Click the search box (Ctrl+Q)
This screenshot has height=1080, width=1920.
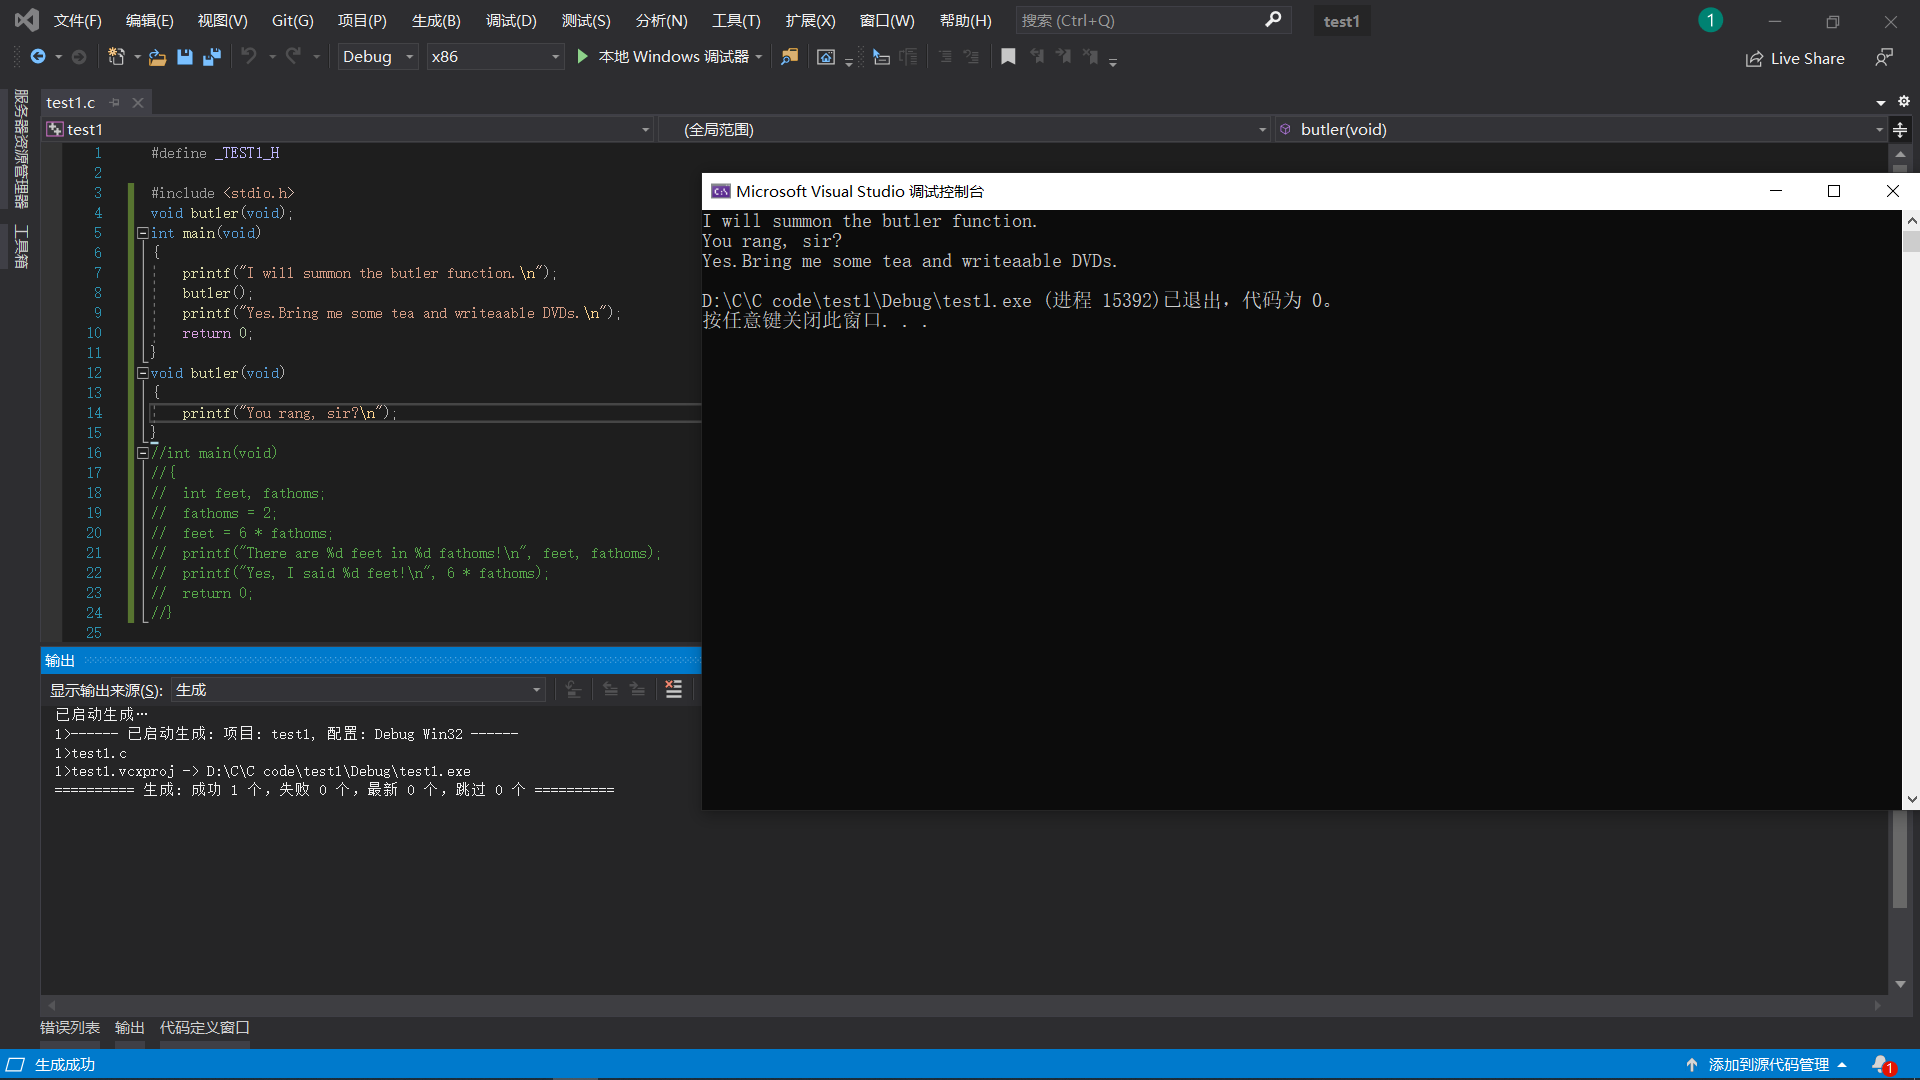(x=1140, y=20)
